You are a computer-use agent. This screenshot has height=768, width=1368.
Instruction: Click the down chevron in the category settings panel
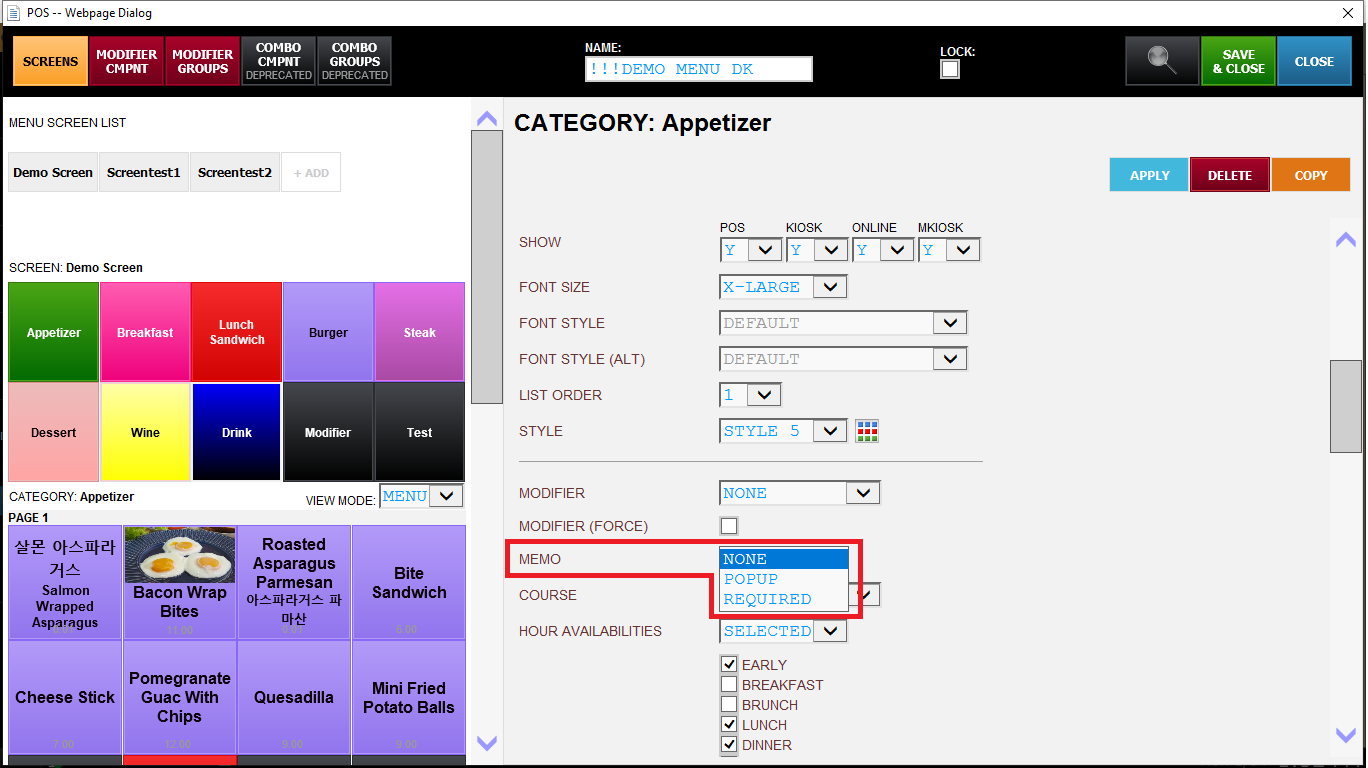(1346, 735)
